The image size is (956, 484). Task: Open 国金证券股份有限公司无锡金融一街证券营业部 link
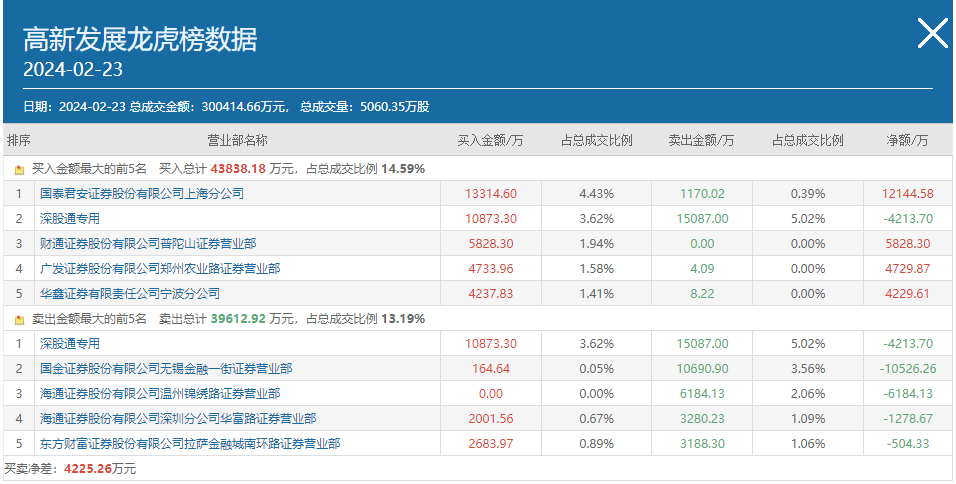coord(166,369)
